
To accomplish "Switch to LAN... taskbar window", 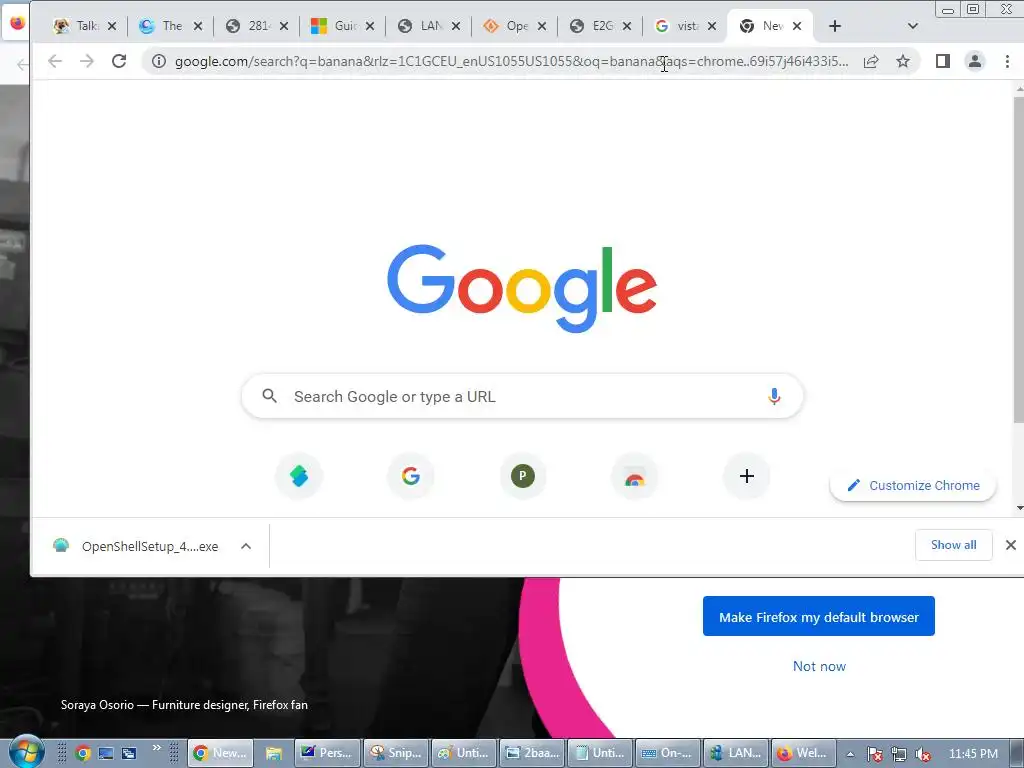I will coord(736,753).
